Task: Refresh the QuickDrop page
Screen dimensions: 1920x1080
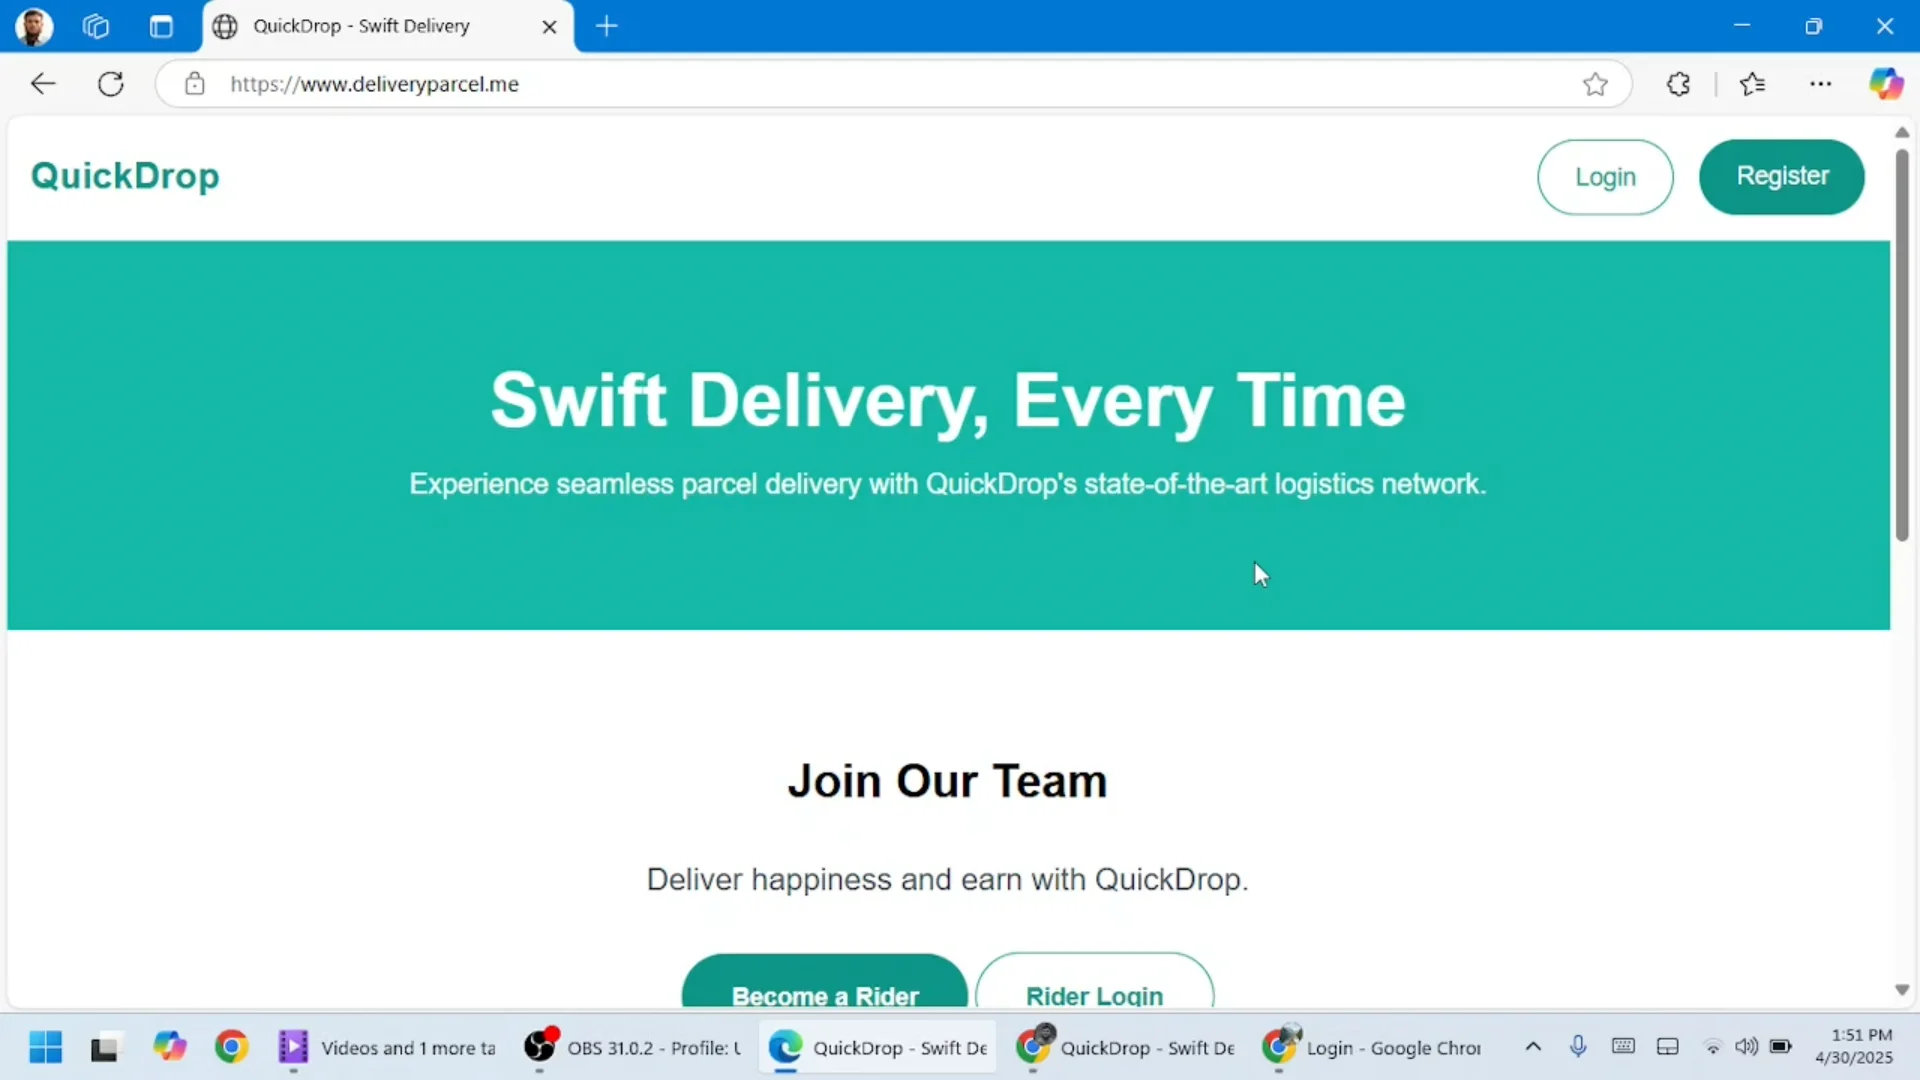Action: click(x=110, y=83)
